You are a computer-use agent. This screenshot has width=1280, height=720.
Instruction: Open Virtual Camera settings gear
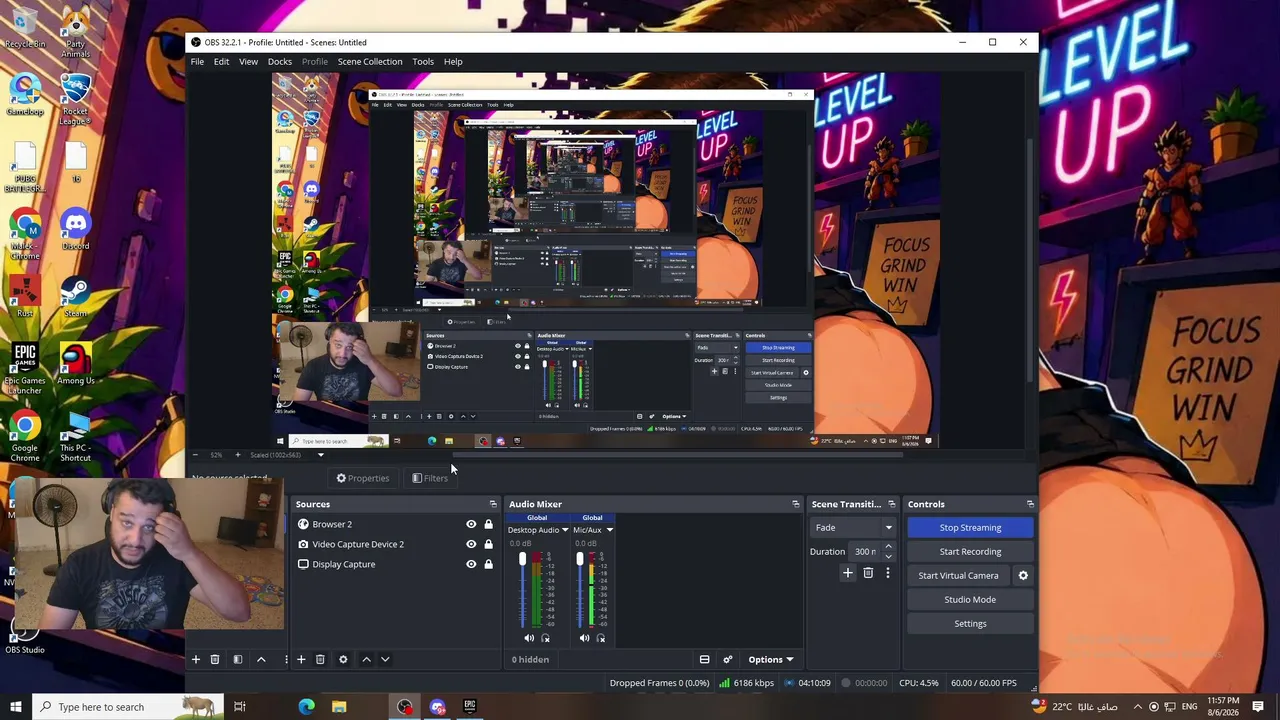1023,575
